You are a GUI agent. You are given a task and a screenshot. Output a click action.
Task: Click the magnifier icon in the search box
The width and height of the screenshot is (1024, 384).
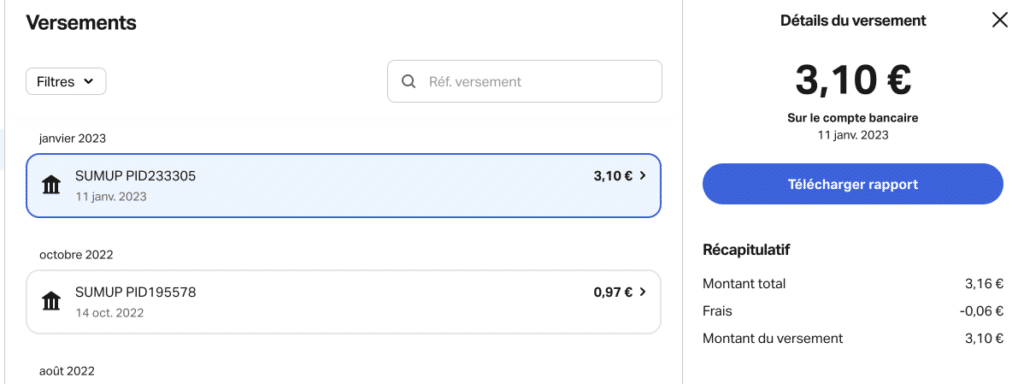[408, 82]
